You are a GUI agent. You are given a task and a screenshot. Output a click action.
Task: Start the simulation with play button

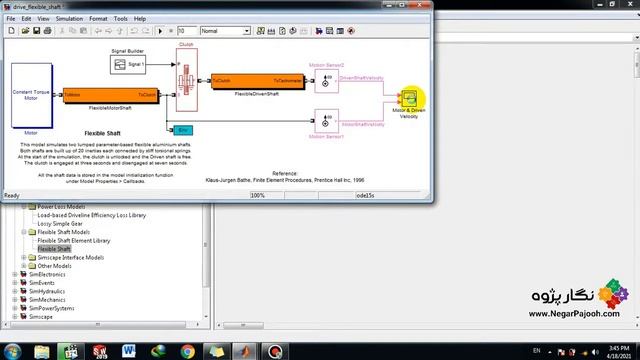(x=160, y=31)
